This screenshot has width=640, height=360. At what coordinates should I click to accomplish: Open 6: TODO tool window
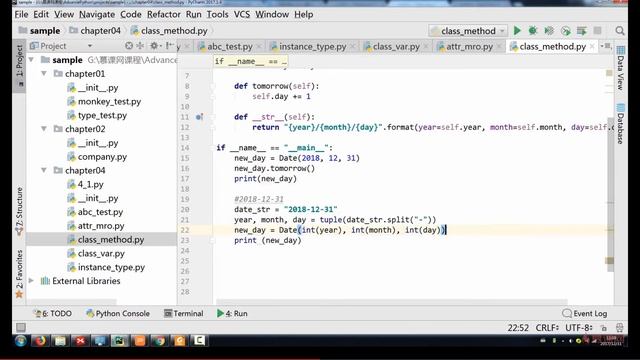(53, 313)
